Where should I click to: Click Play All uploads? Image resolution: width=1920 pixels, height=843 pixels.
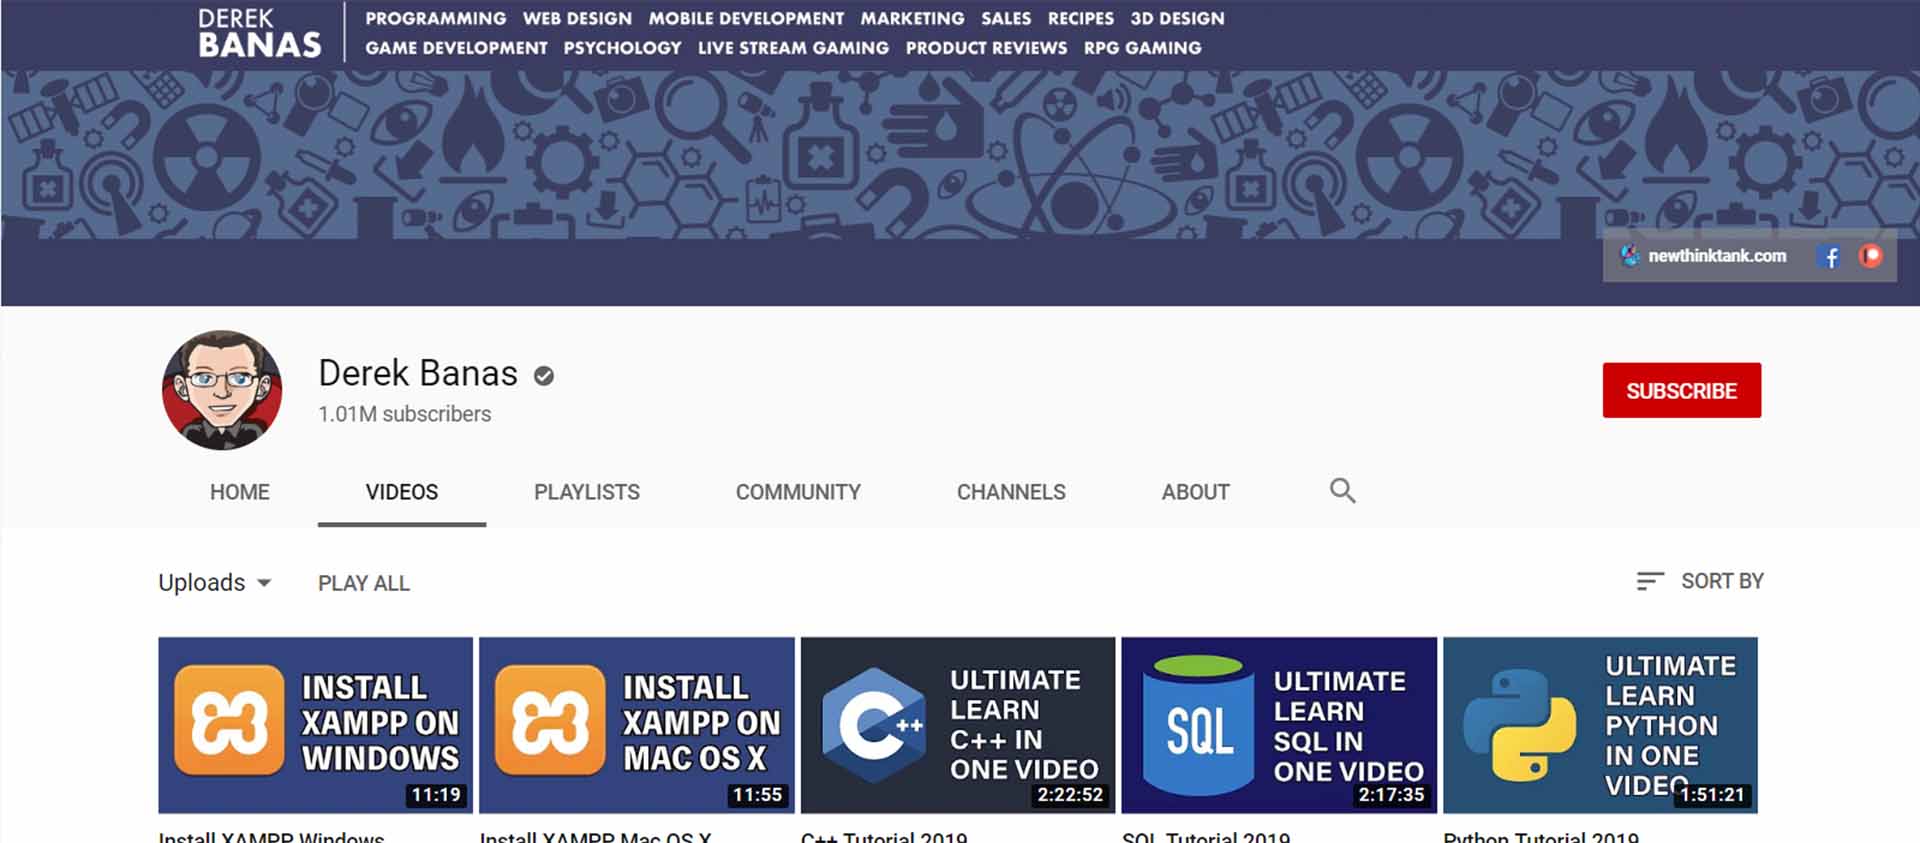point(364,583)
